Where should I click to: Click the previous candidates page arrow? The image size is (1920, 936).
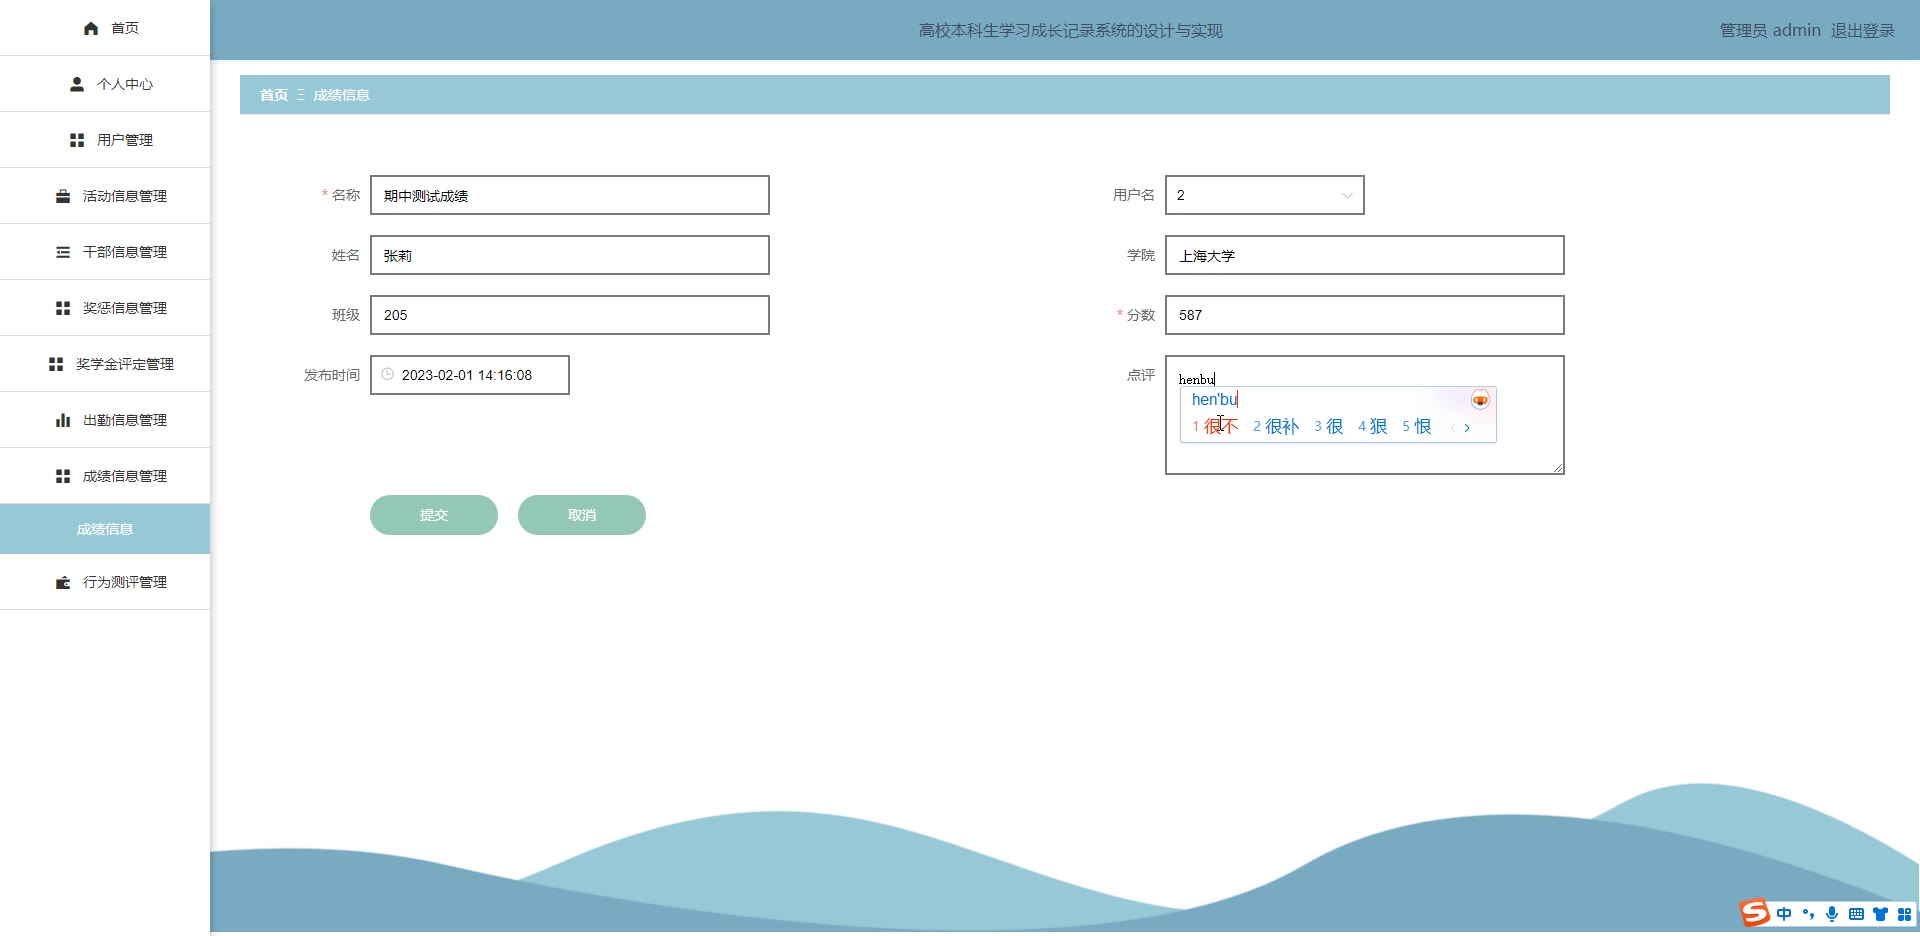click(x=1452, y=428)
